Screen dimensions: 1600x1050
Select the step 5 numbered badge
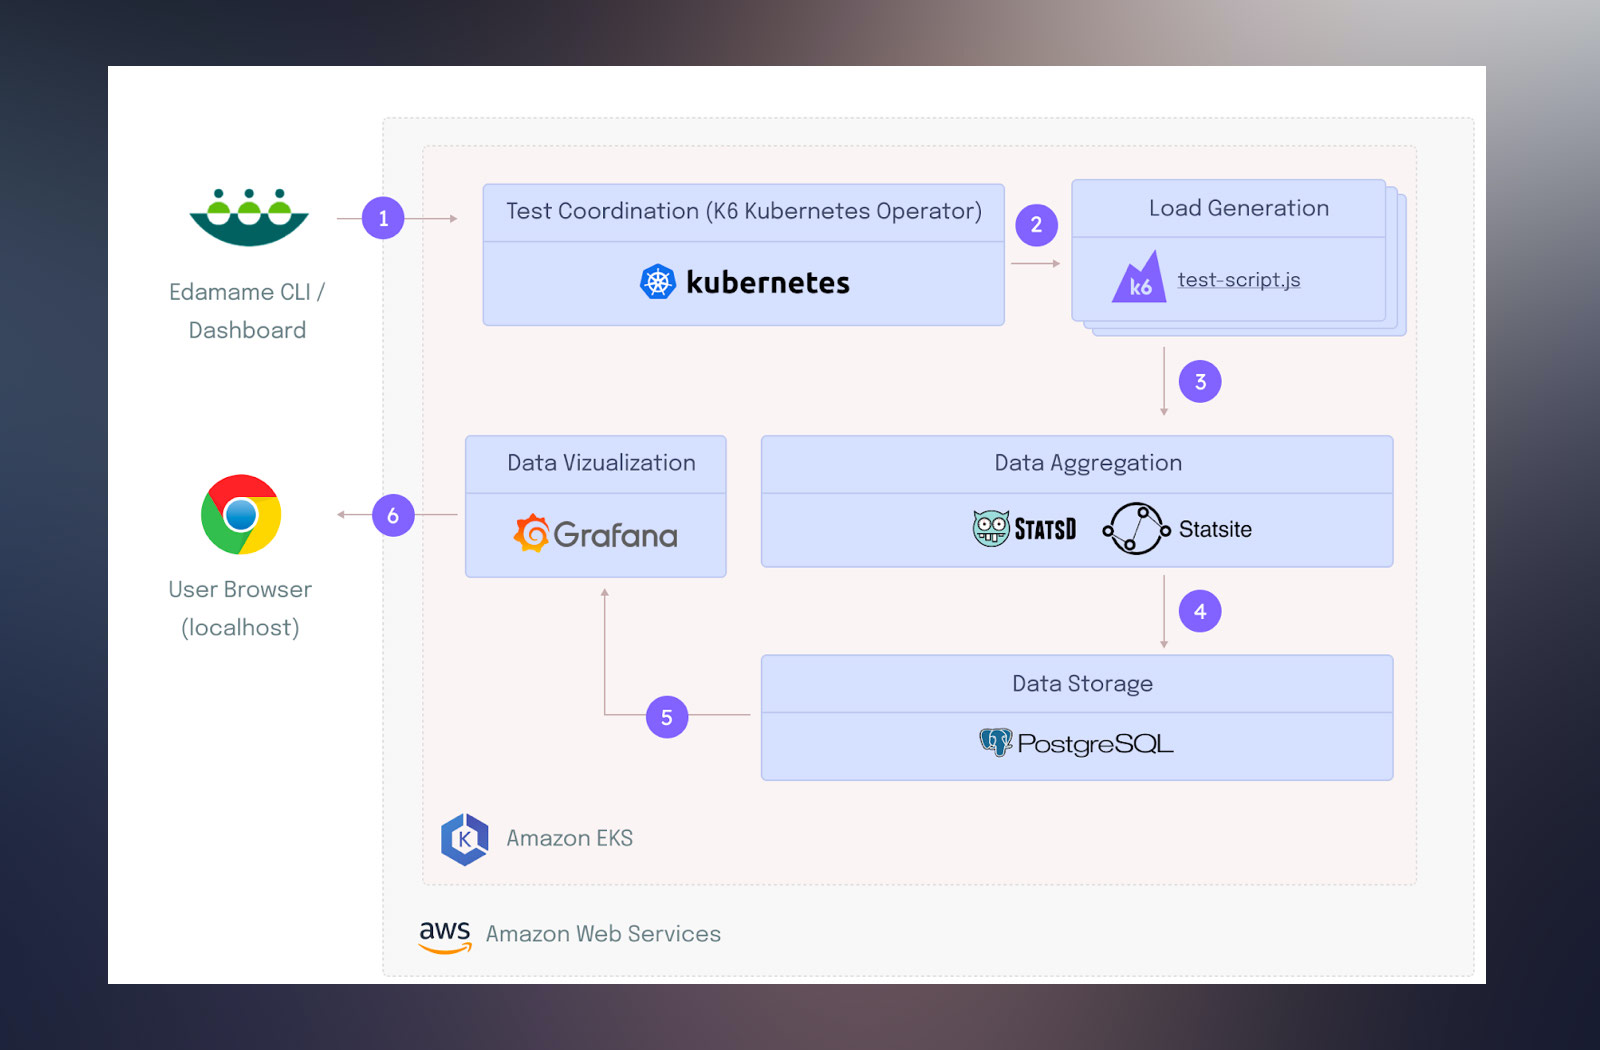[x=667, y=717]
